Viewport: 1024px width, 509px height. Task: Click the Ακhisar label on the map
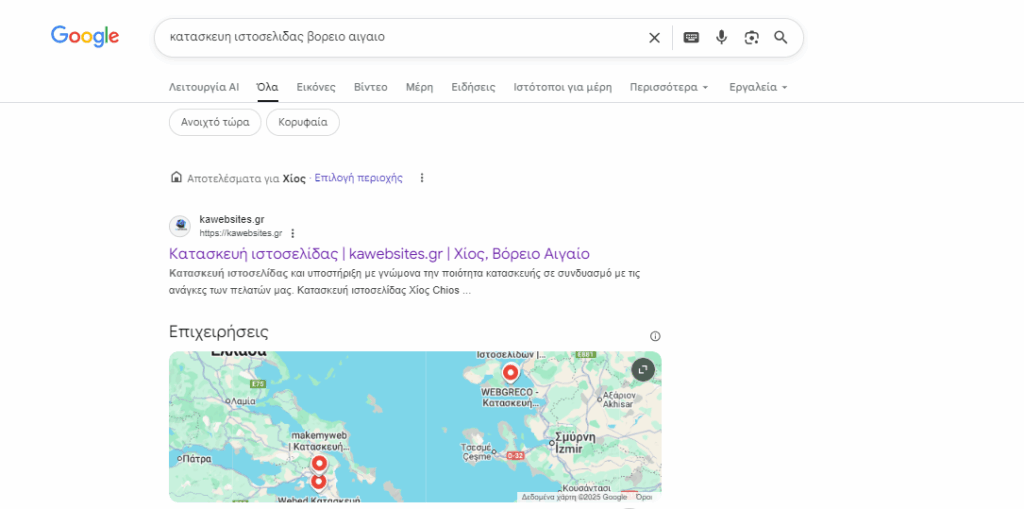click(618, 400)
